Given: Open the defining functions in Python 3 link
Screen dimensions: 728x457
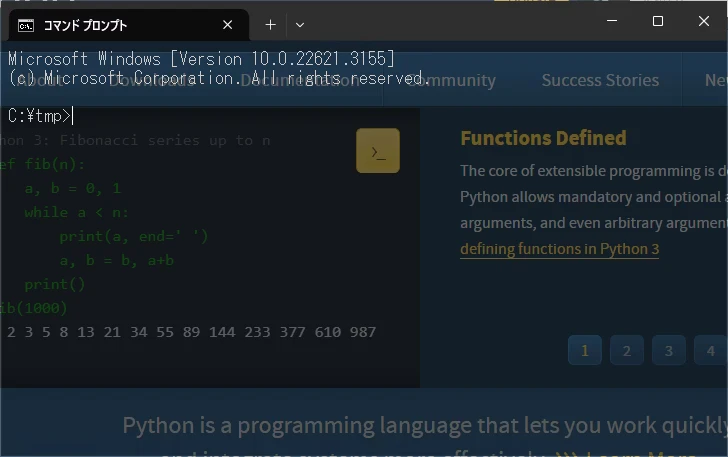Looking at the screenshot, I should pyautogui.click(x=559, y=249).
